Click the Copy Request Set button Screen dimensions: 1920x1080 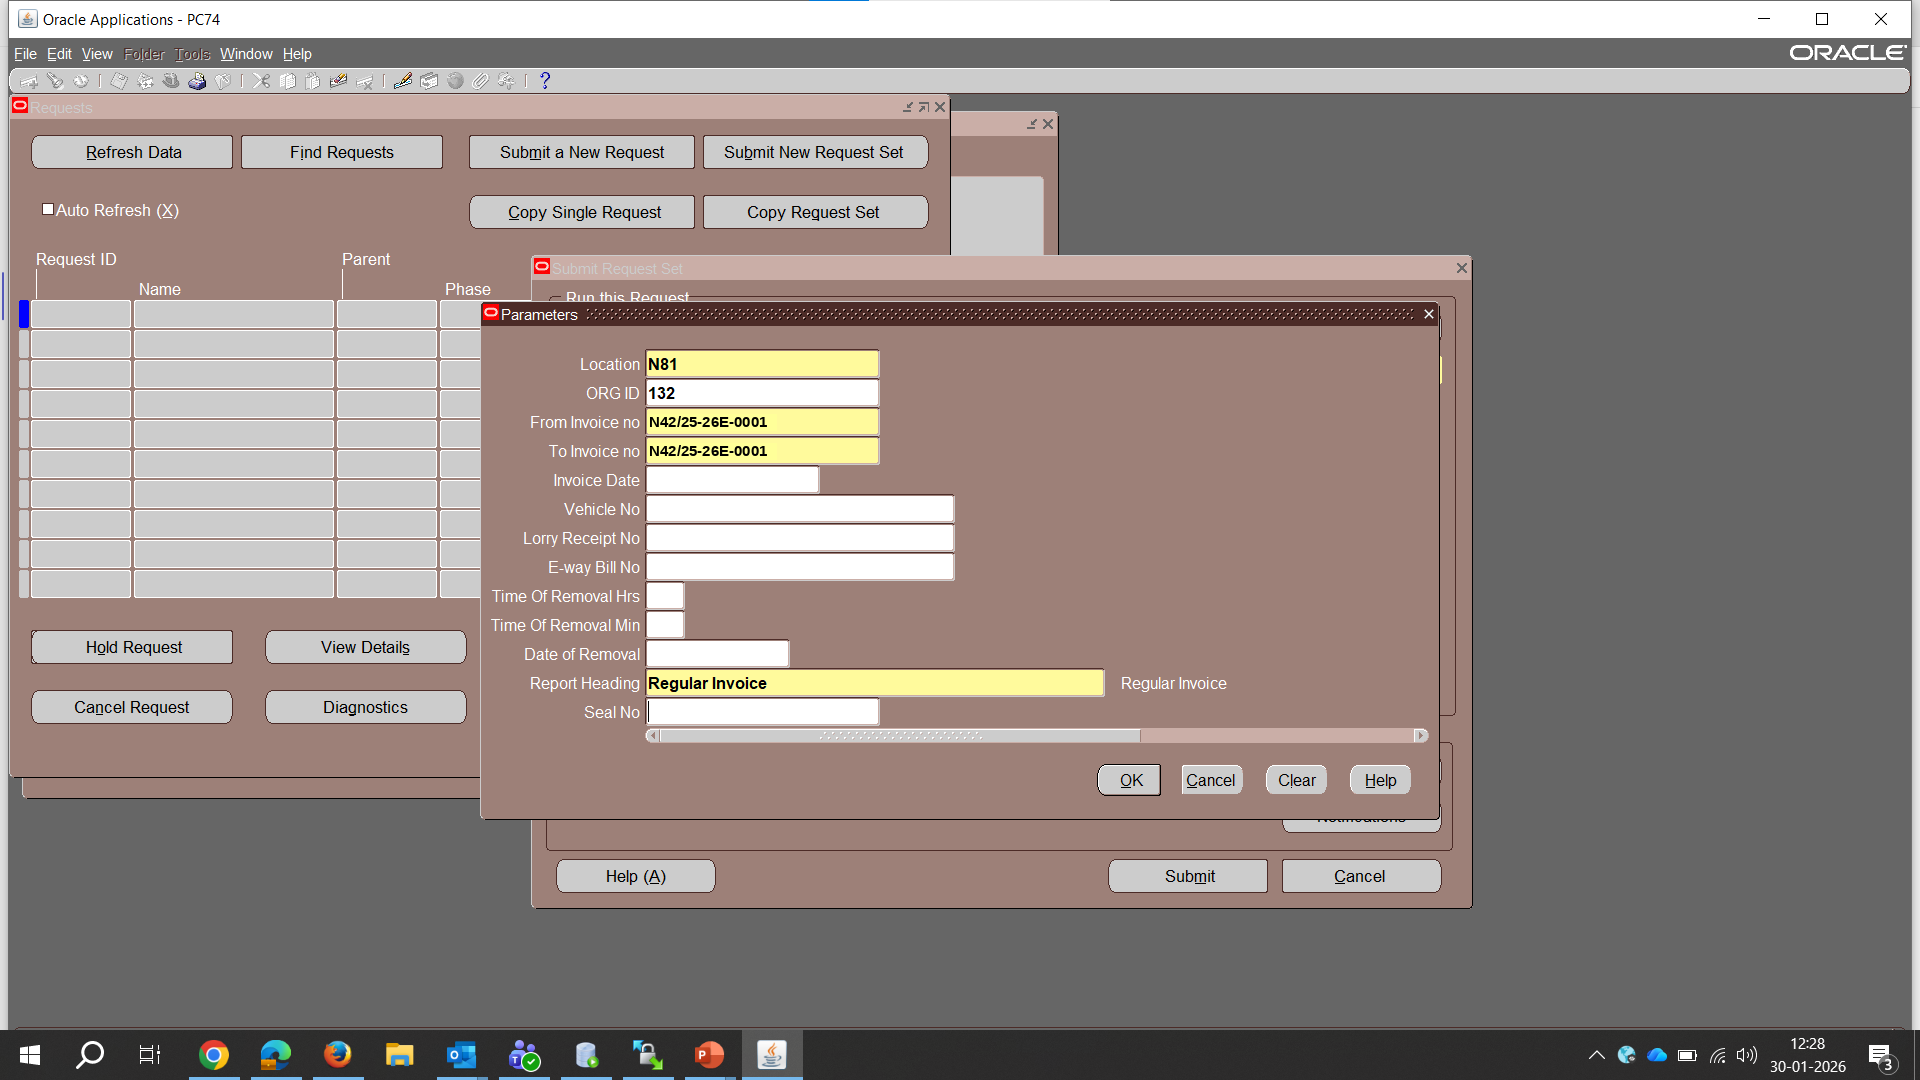tap(814, 212)
